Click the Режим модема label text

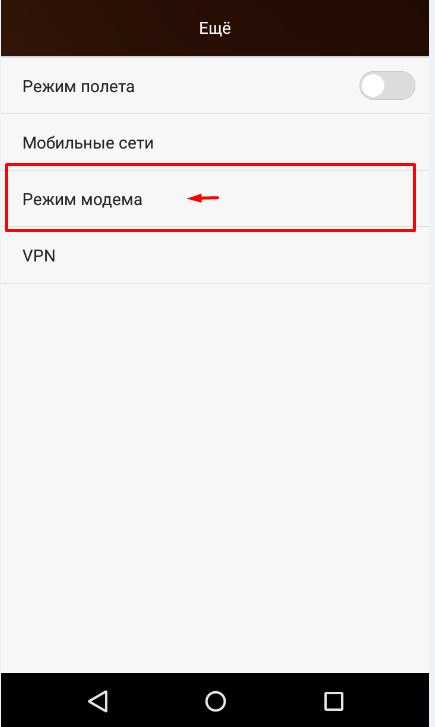tap(82, 199)
